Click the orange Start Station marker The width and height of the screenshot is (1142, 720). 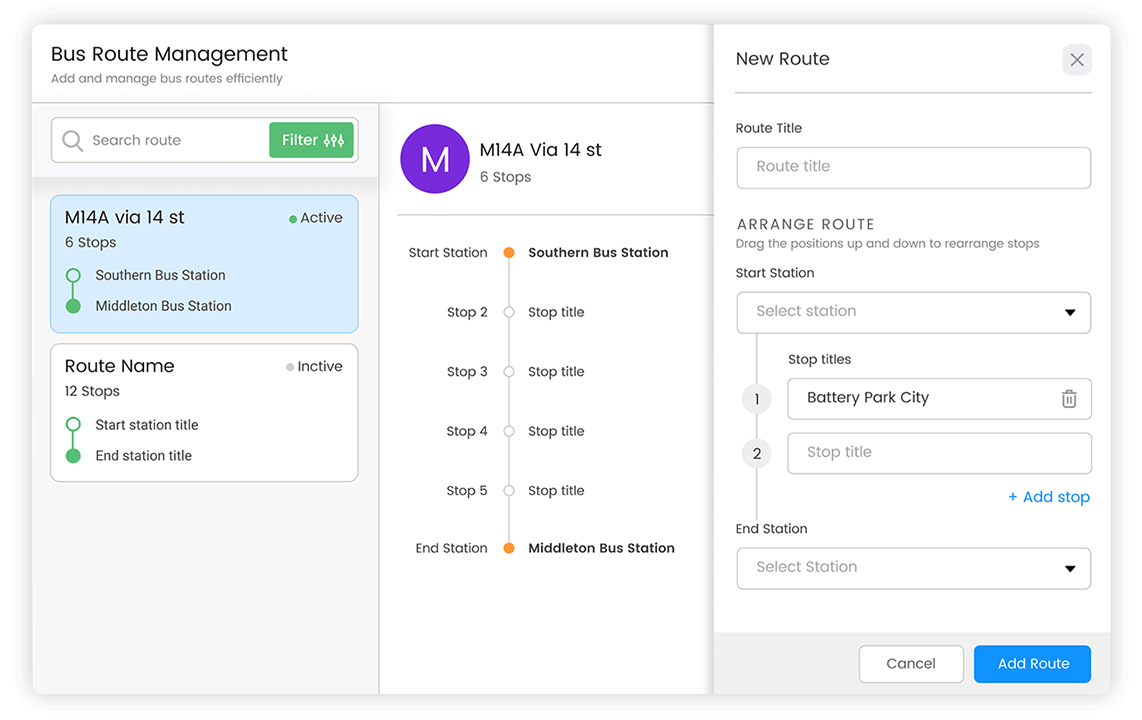[x=509, y=253]
